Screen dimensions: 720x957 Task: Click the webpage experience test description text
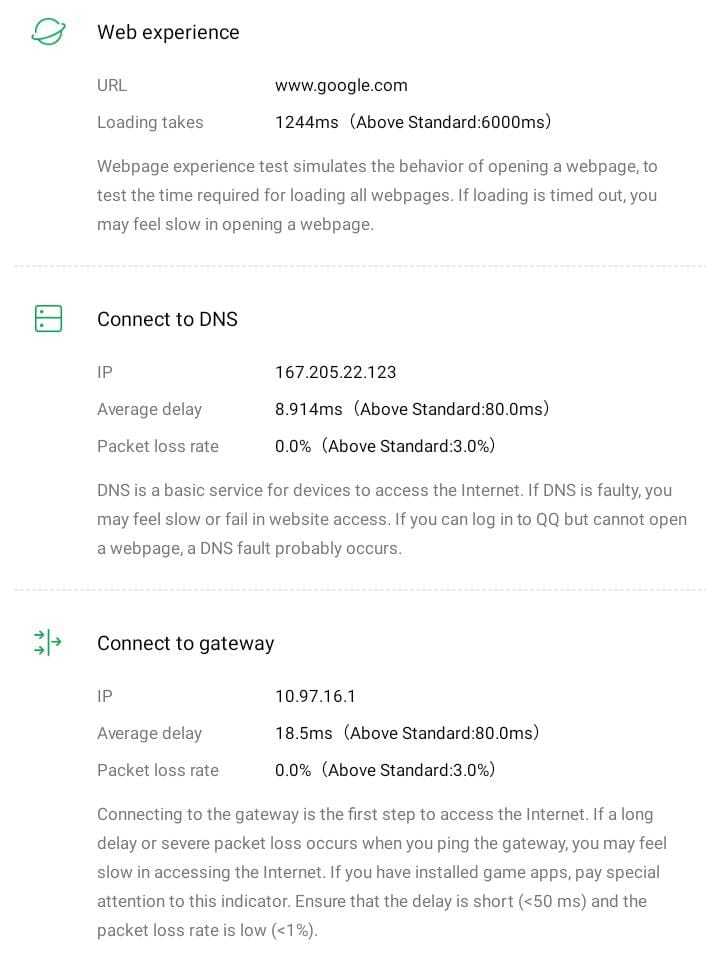(377, 195)
